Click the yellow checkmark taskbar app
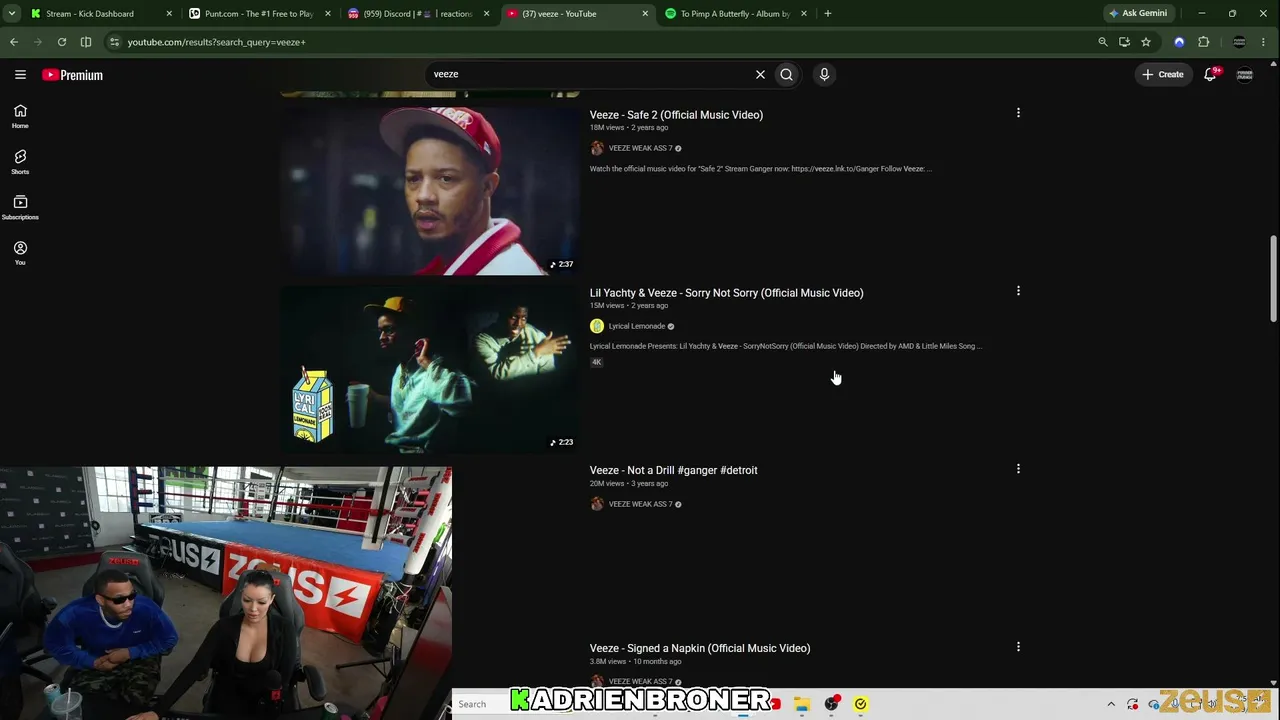 pyautogui.click(x=860, y=704)
